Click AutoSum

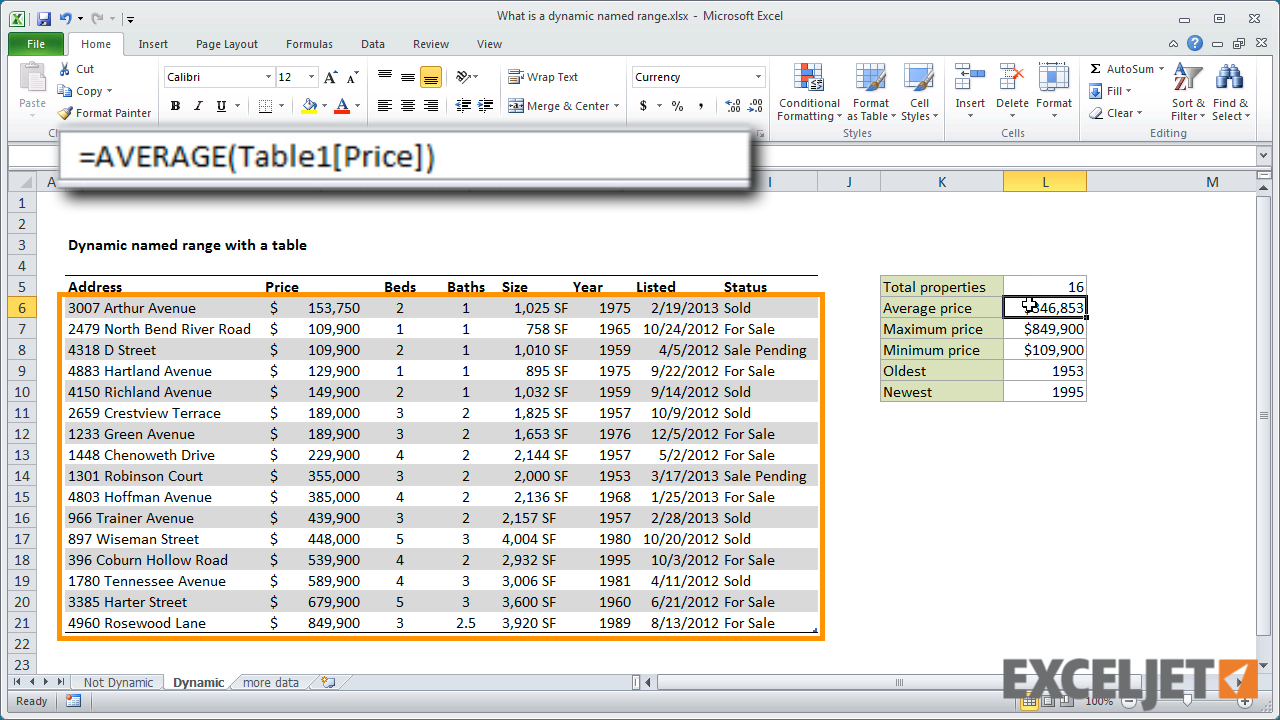coord(1121,69)
